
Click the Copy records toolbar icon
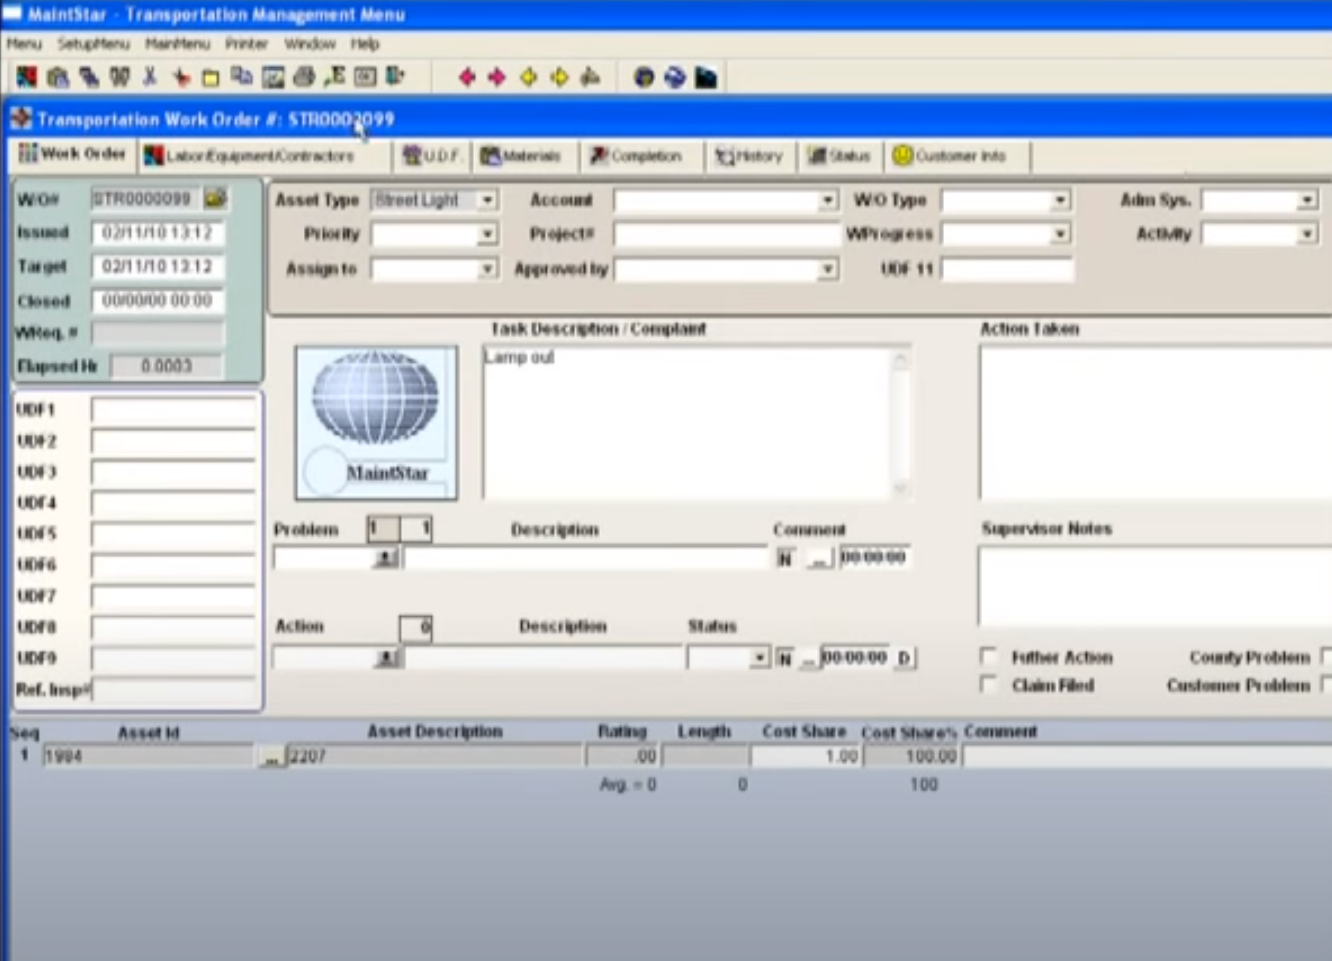pos(240,76)
